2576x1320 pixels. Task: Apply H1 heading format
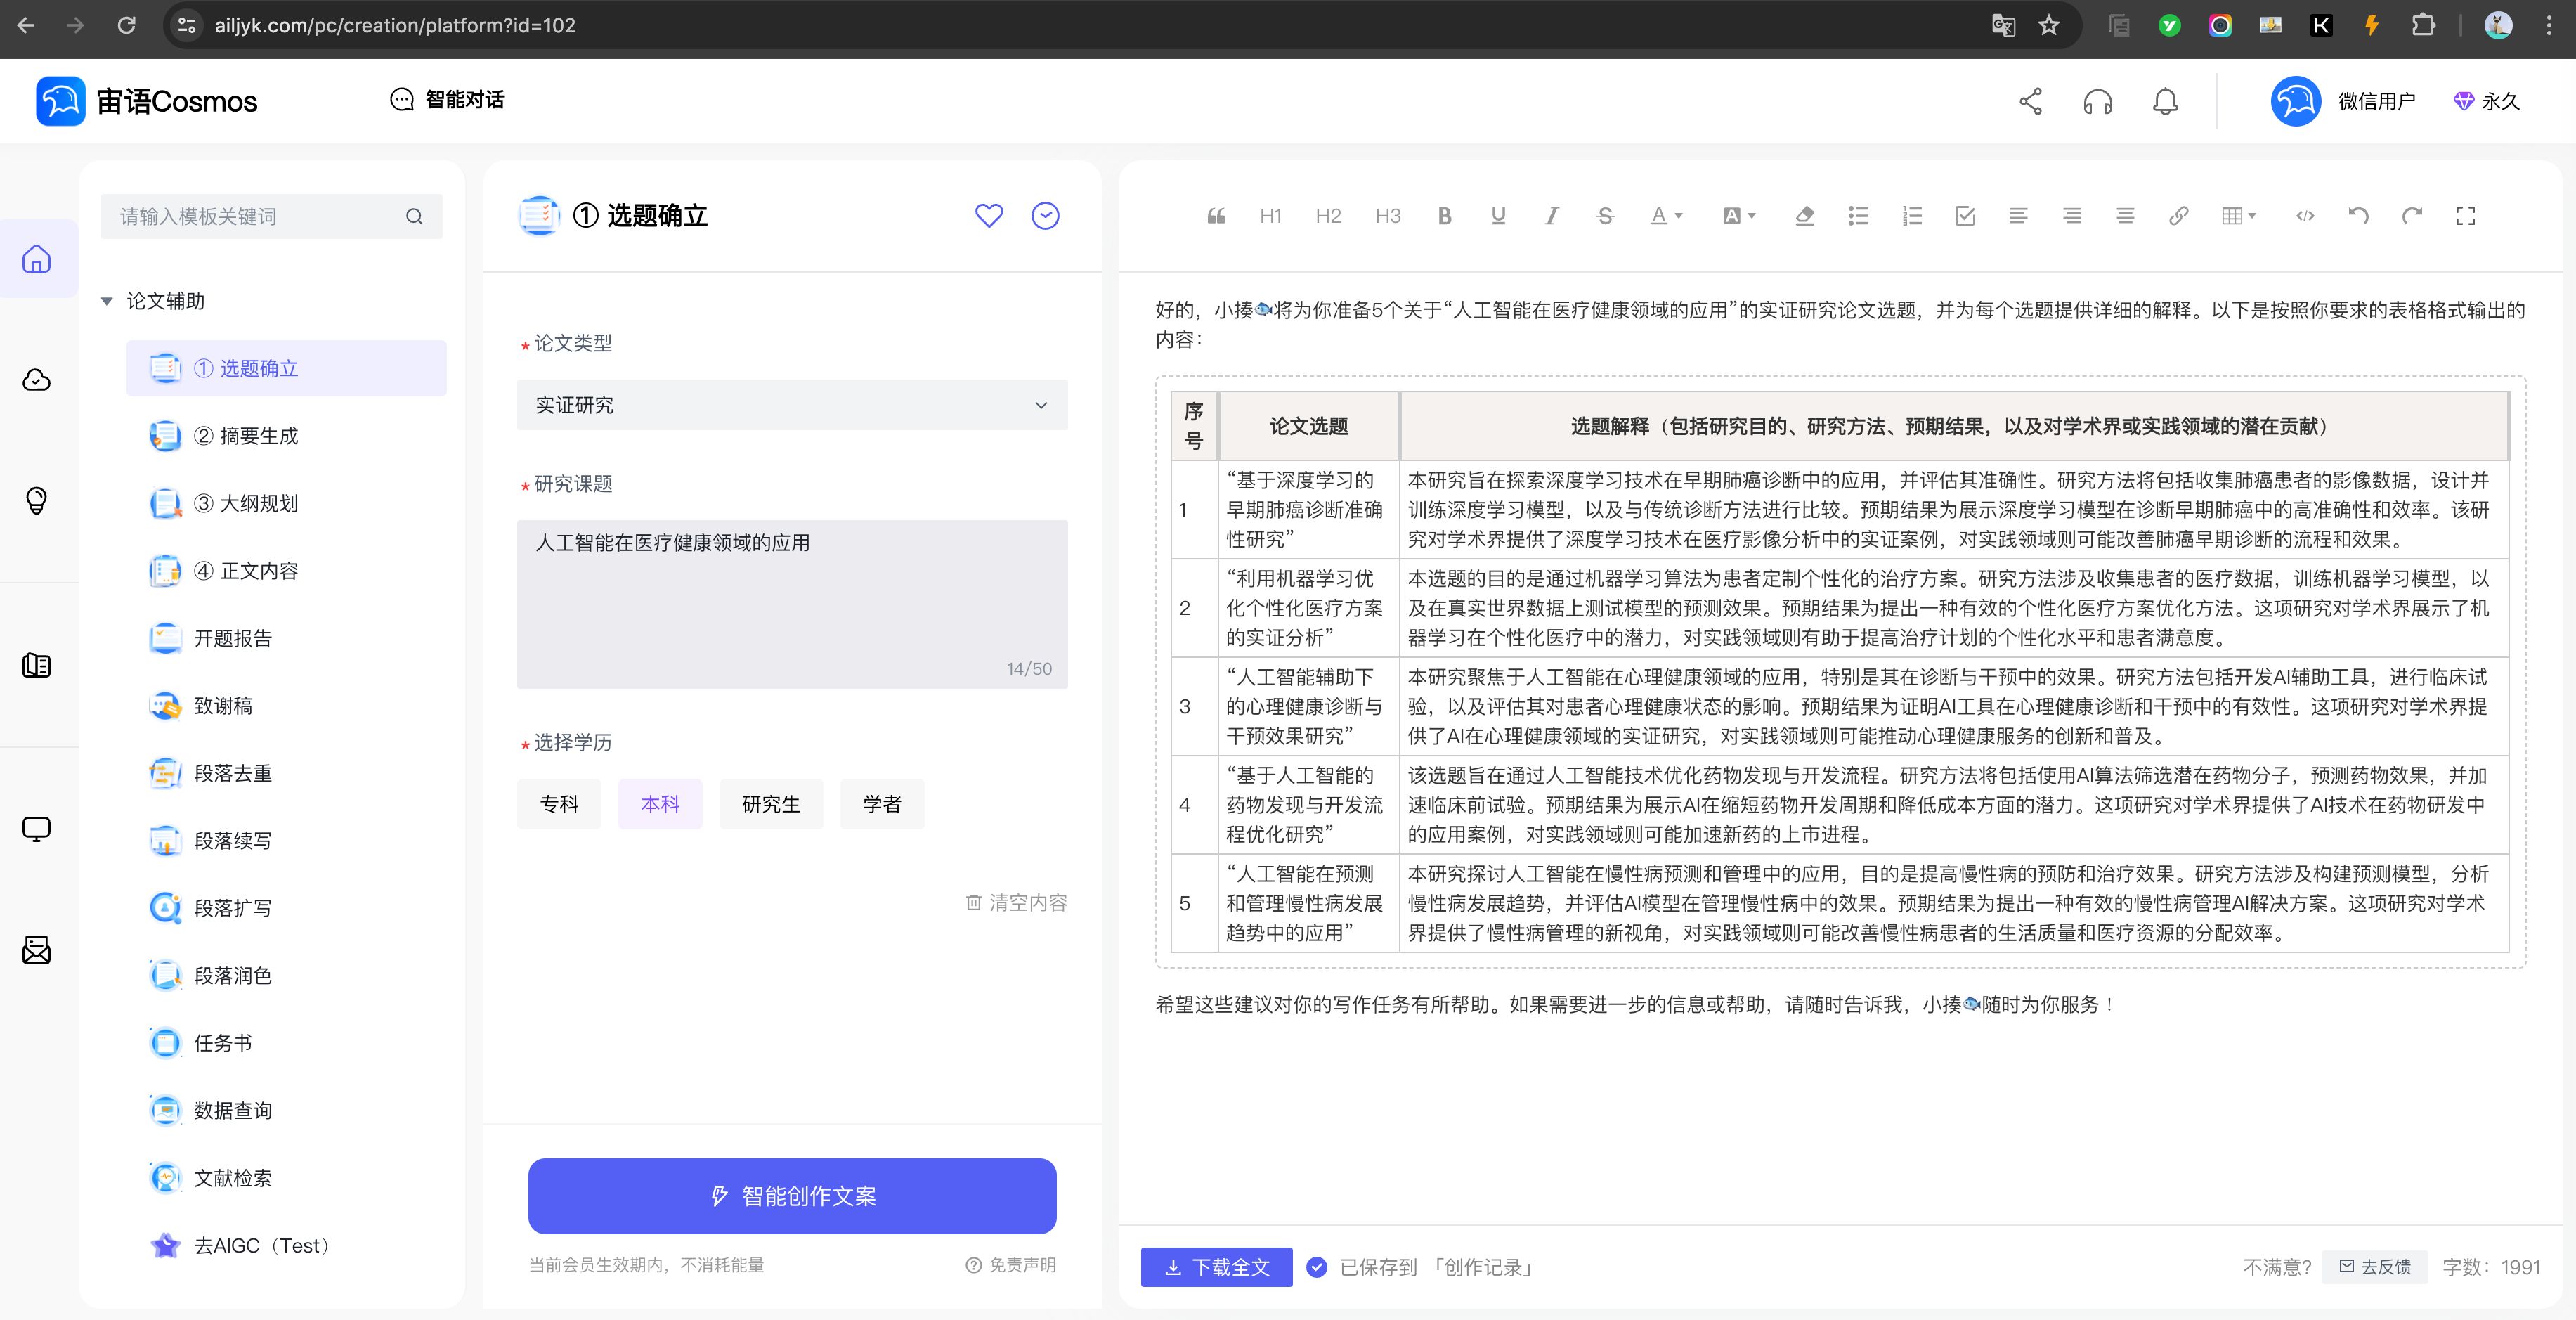(1270, 216)
